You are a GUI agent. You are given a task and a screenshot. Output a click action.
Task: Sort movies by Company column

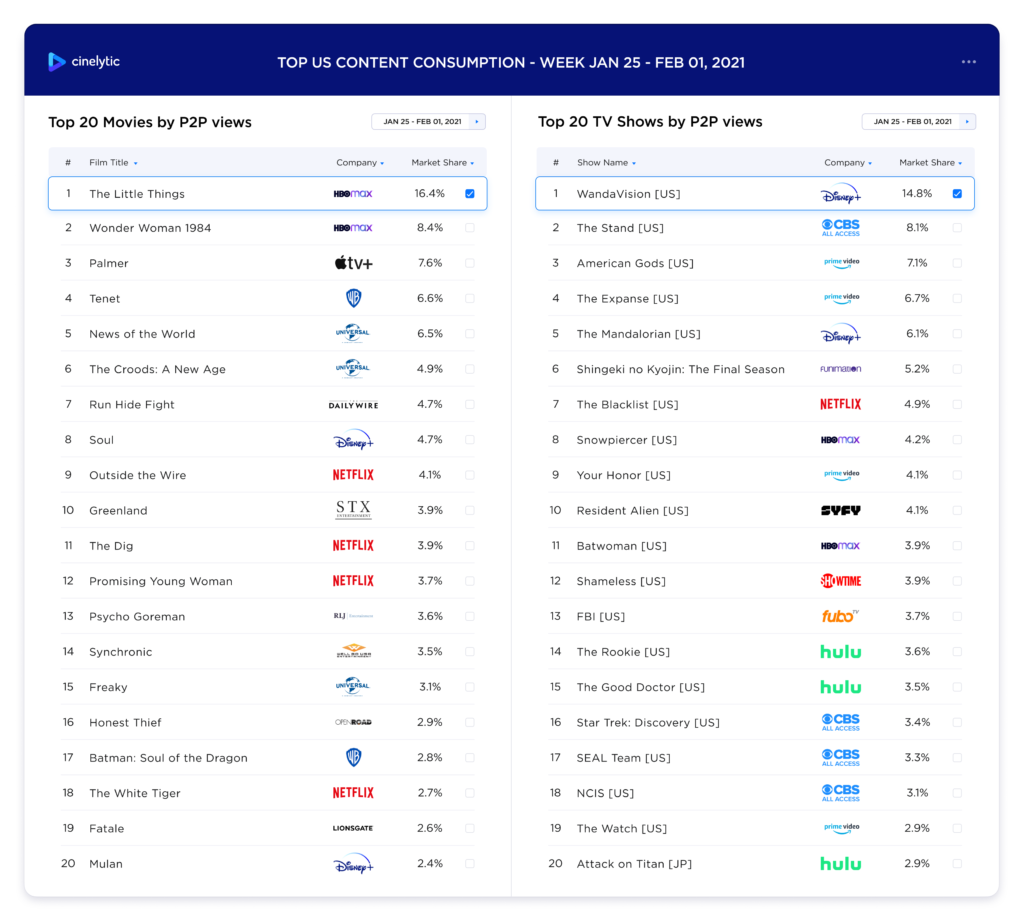click(360, 163)
